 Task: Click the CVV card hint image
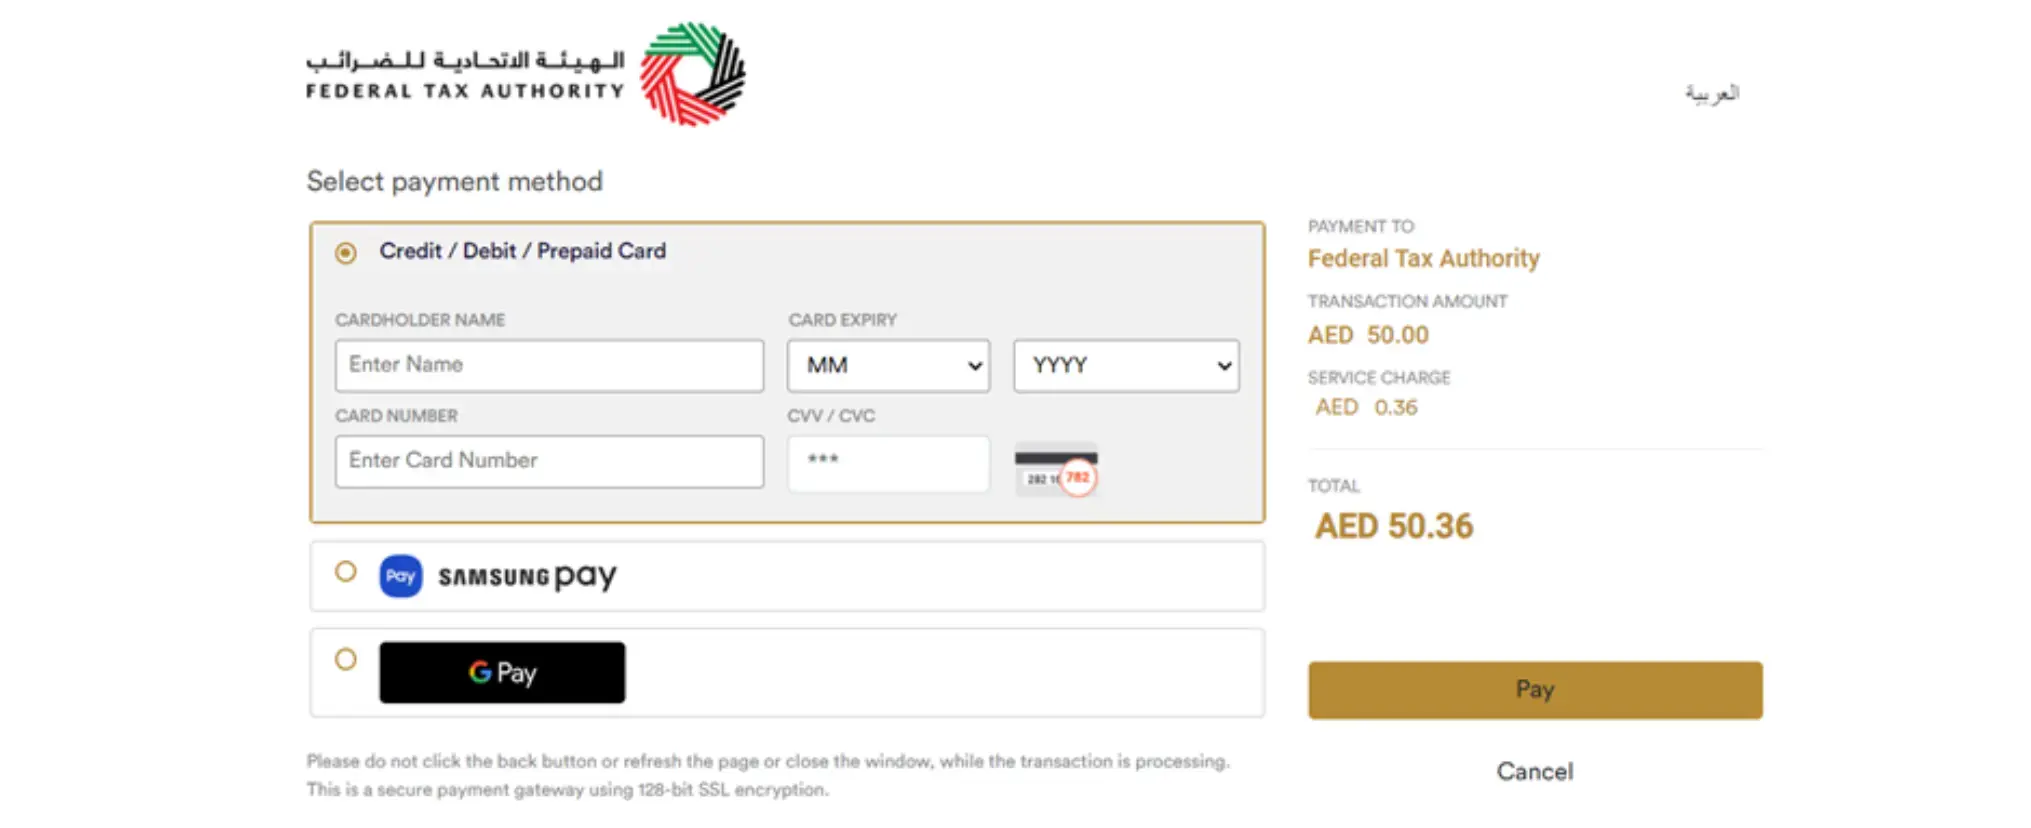click(x=1055, y=470)
